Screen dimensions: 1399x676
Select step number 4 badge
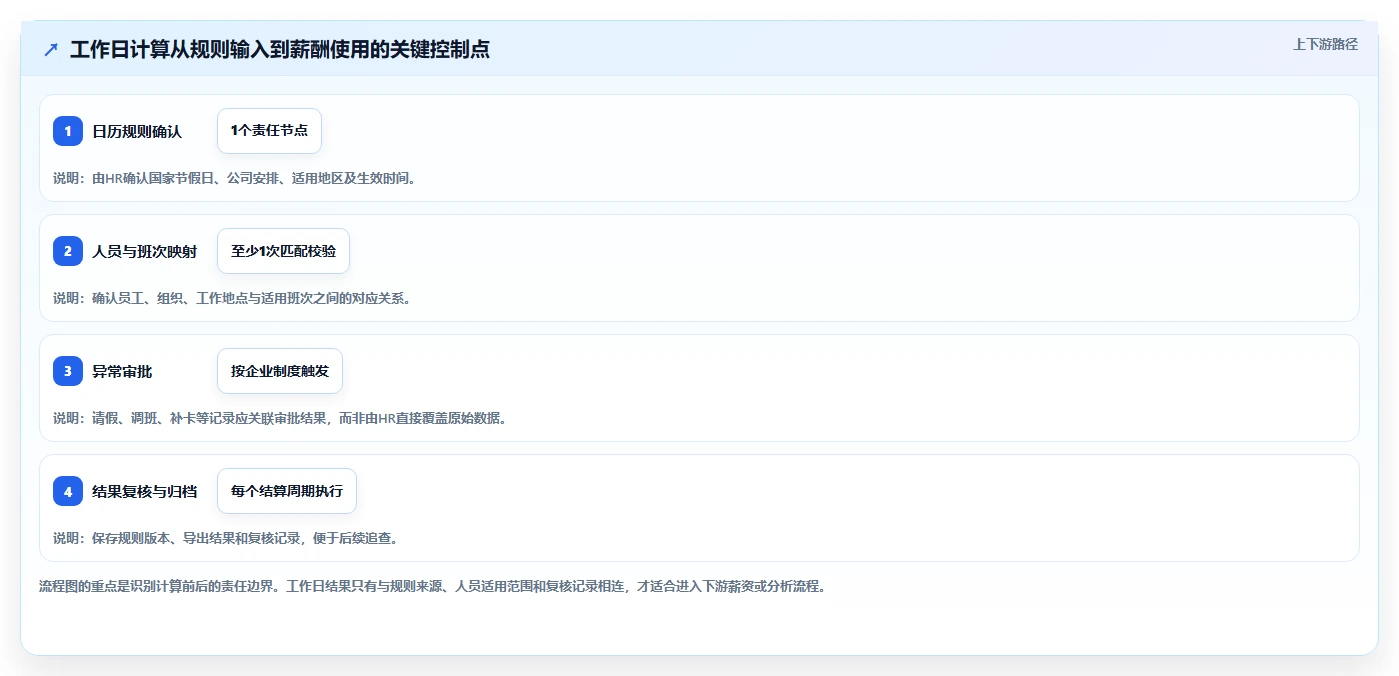(68, 491)
